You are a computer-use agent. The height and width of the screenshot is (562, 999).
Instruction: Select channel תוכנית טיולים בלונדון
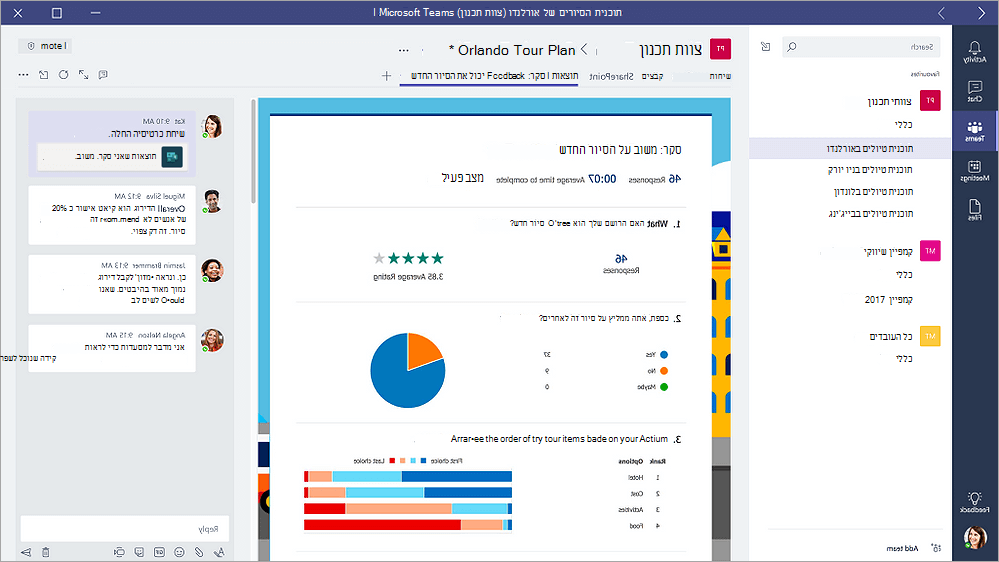873,191
